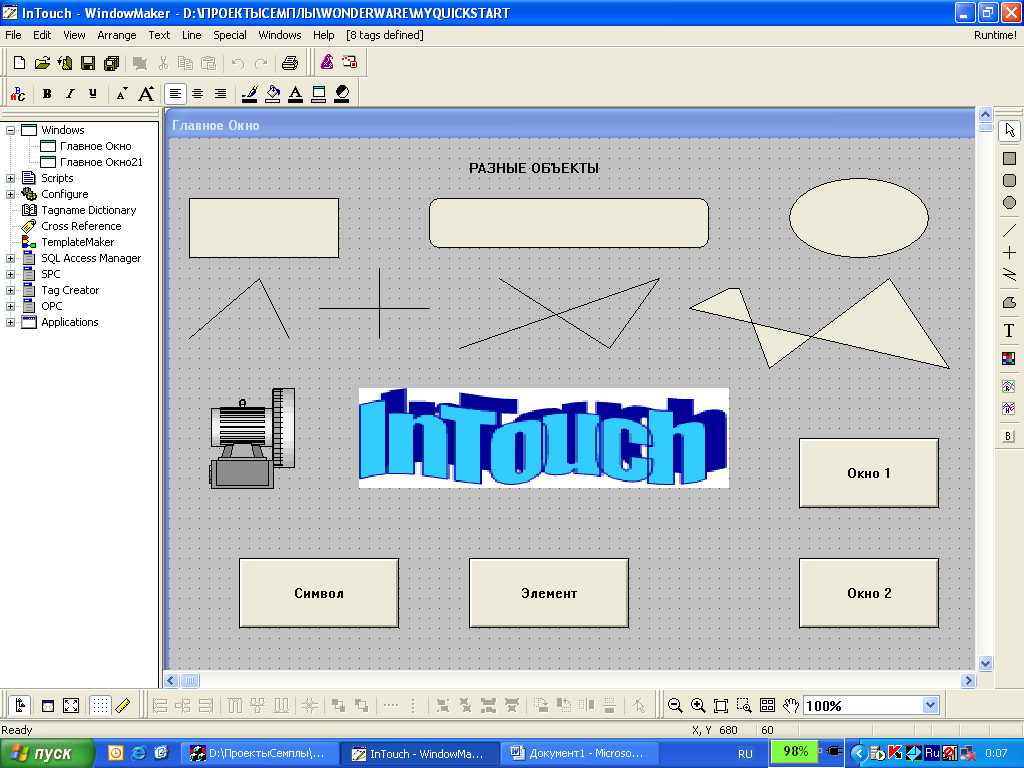Viewport: 1024px width, 768px height.
Task: Select the Bitmap tool
Action: [x=1009, y=359]
